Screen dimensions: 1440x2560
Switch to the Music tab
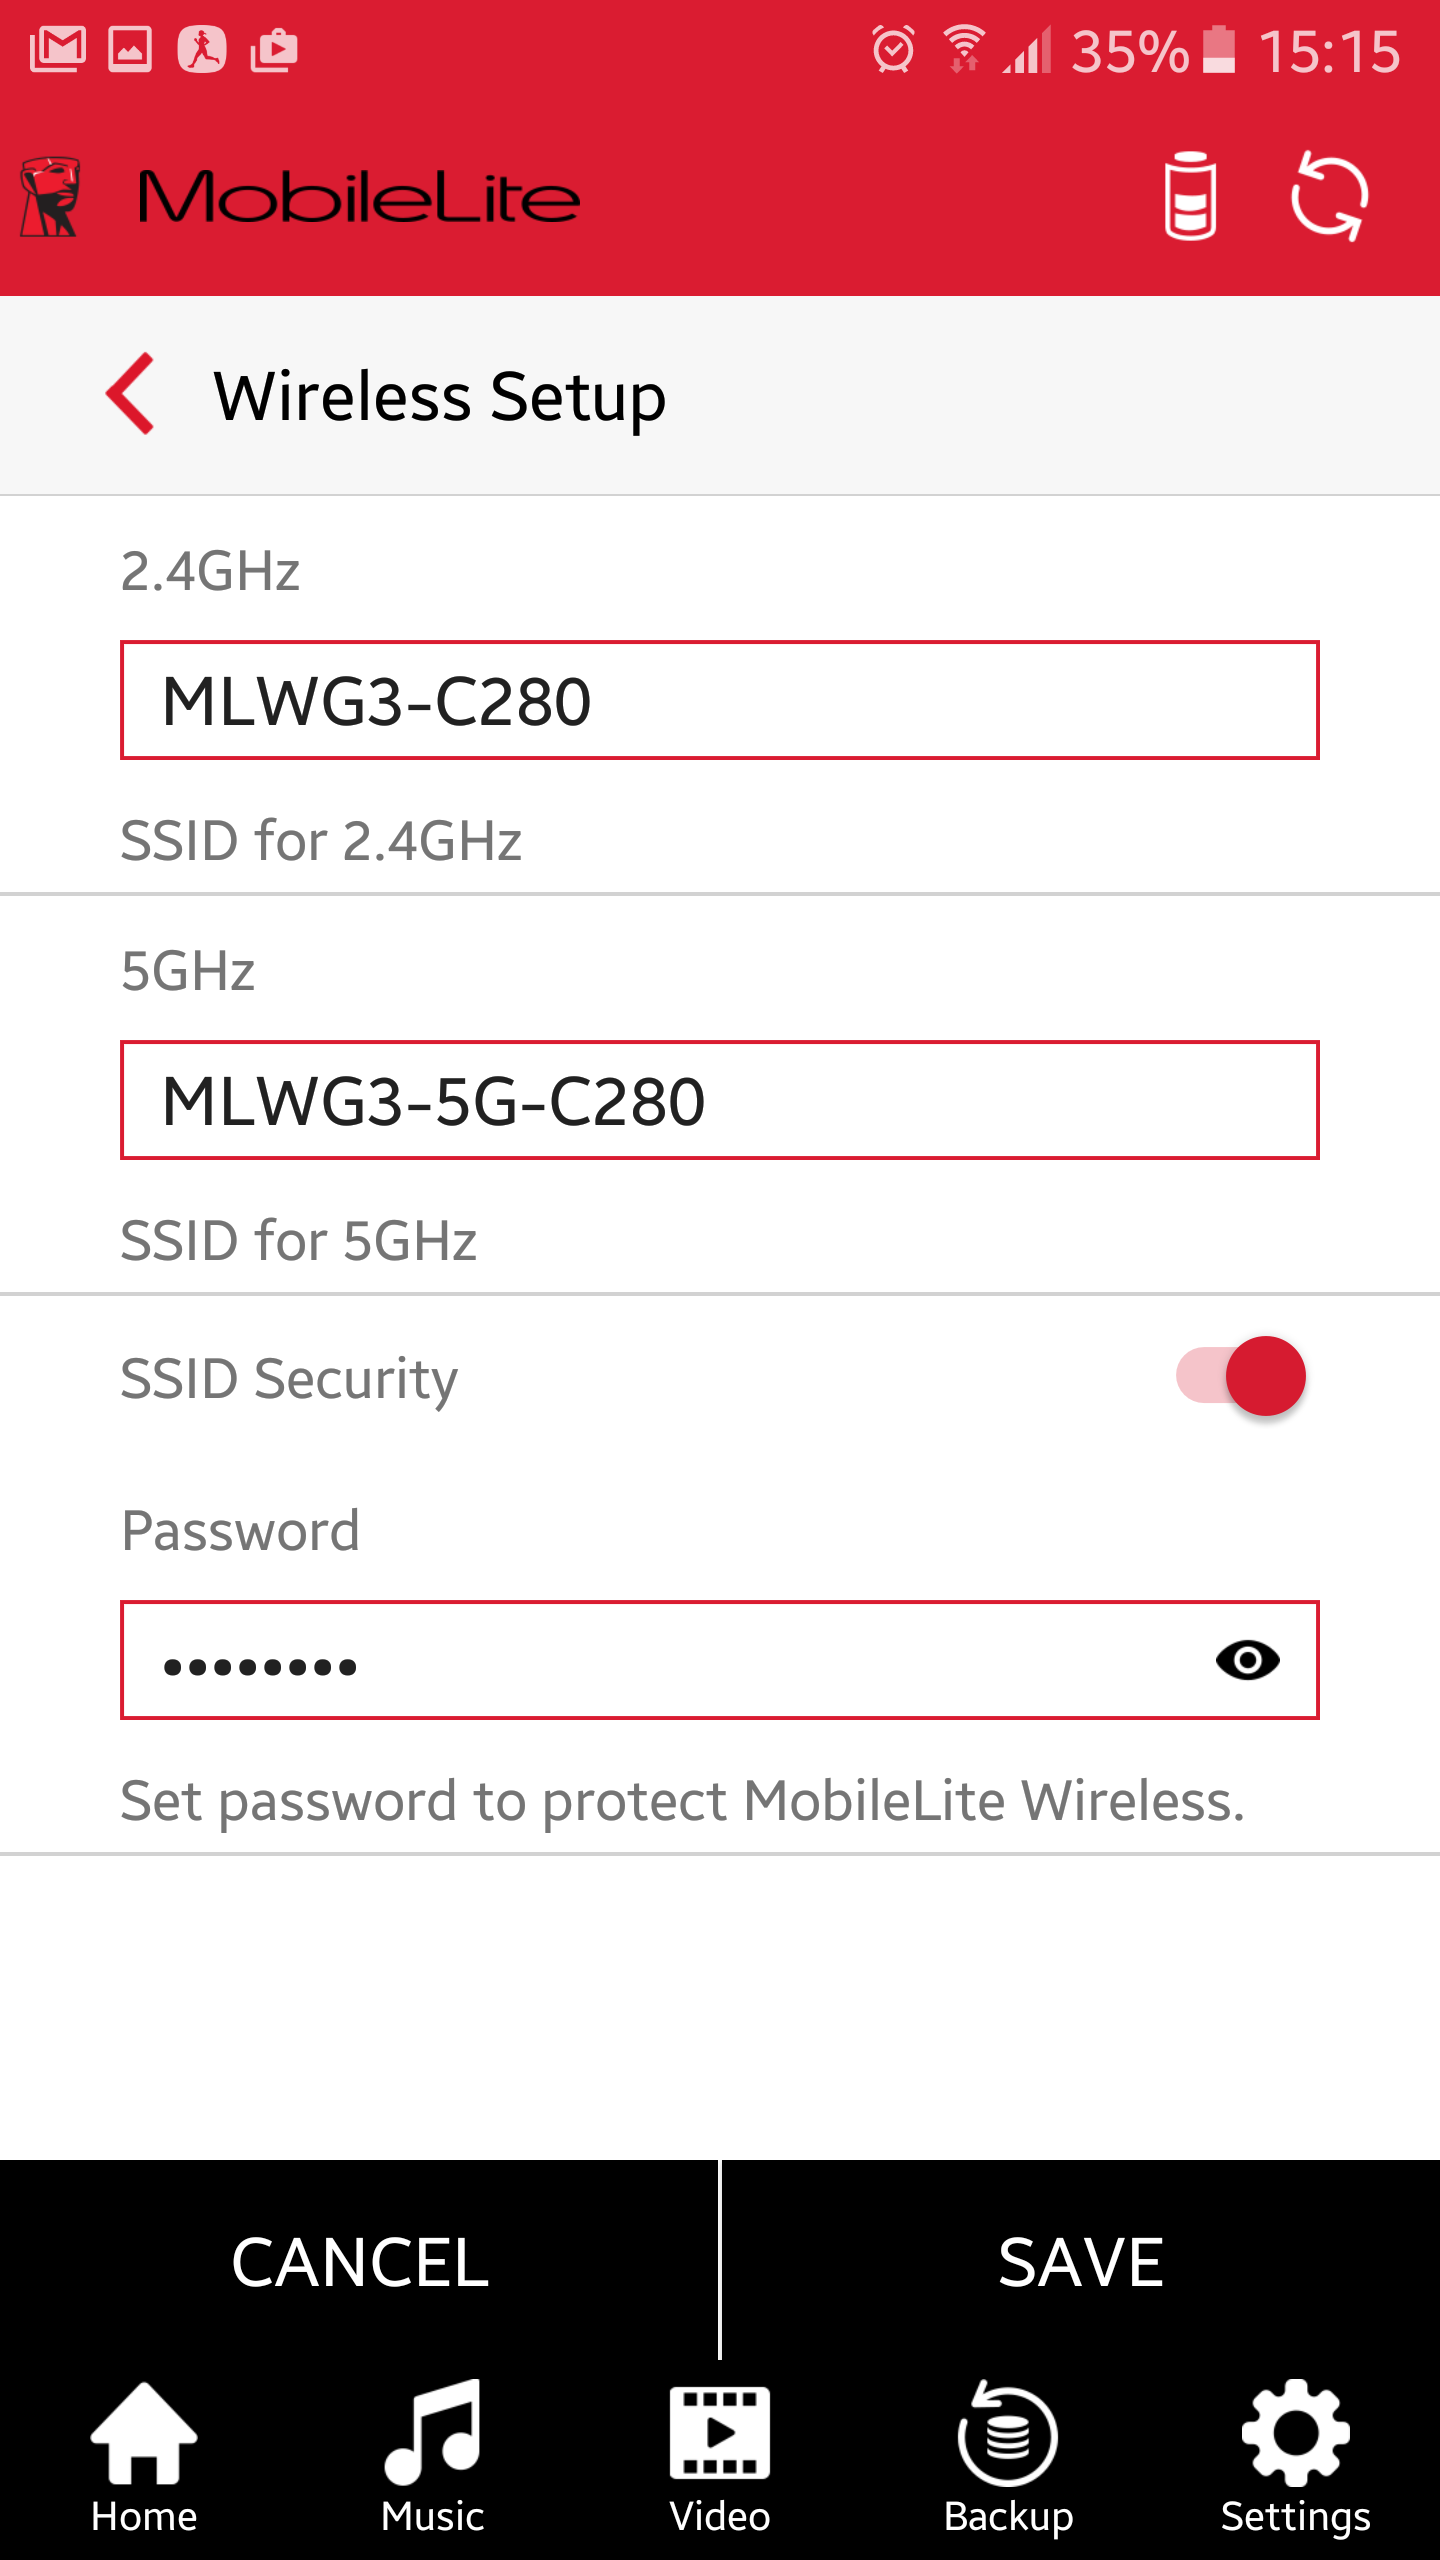[432, 2460]
